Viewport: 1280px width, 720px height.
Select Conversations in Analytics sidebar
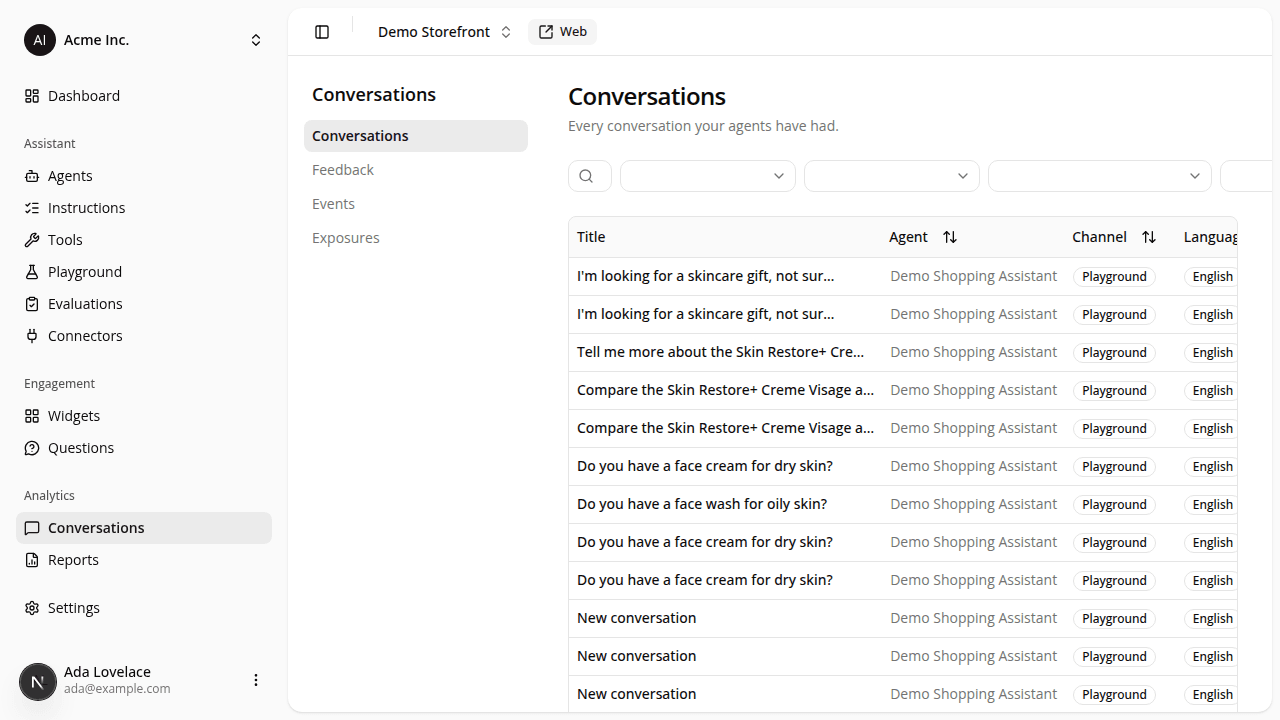tap(144, 528)
